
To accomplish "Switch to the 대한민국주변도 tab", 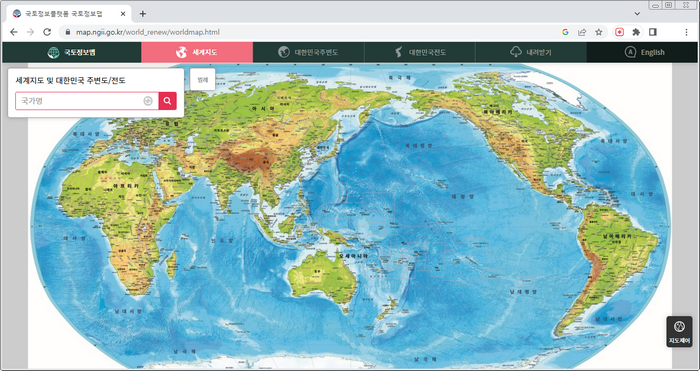I will pos(308,52).
